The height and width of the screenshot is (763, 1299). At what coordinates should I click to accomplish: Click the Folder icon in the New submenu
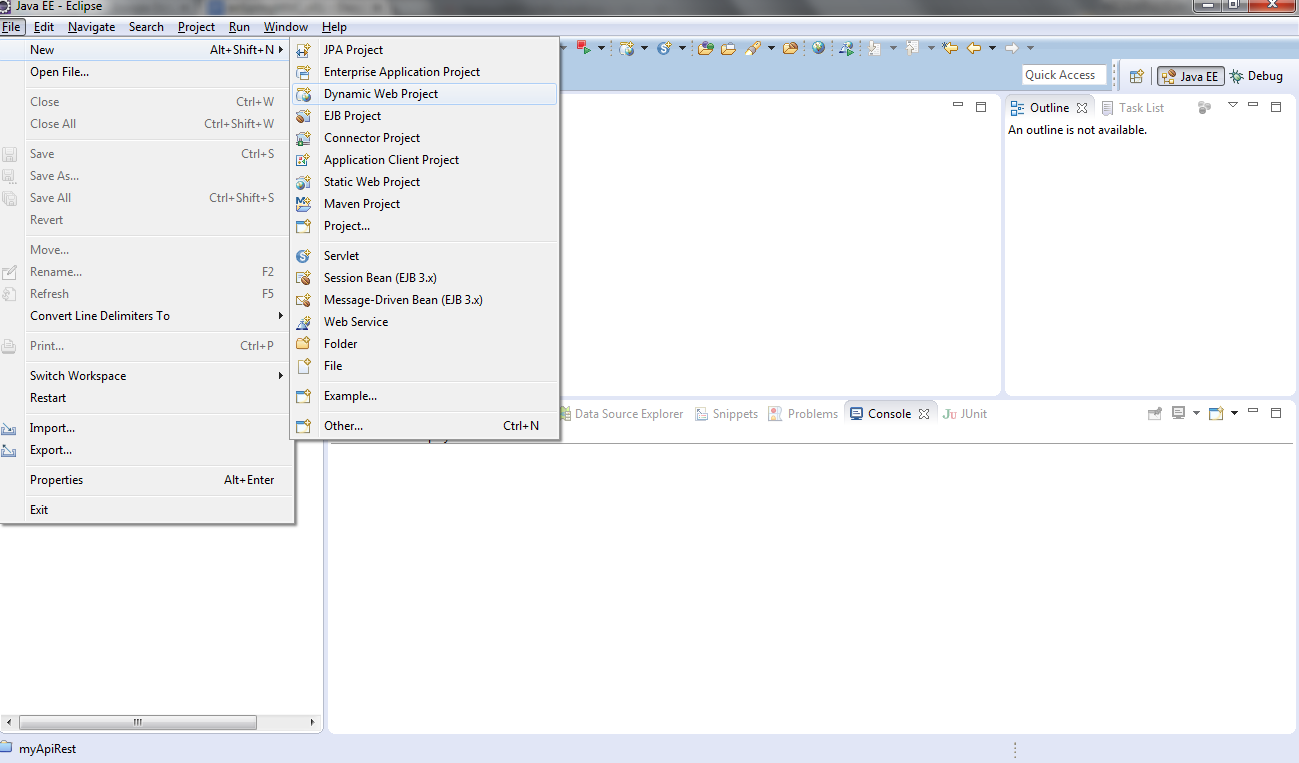tap(304, 344)
